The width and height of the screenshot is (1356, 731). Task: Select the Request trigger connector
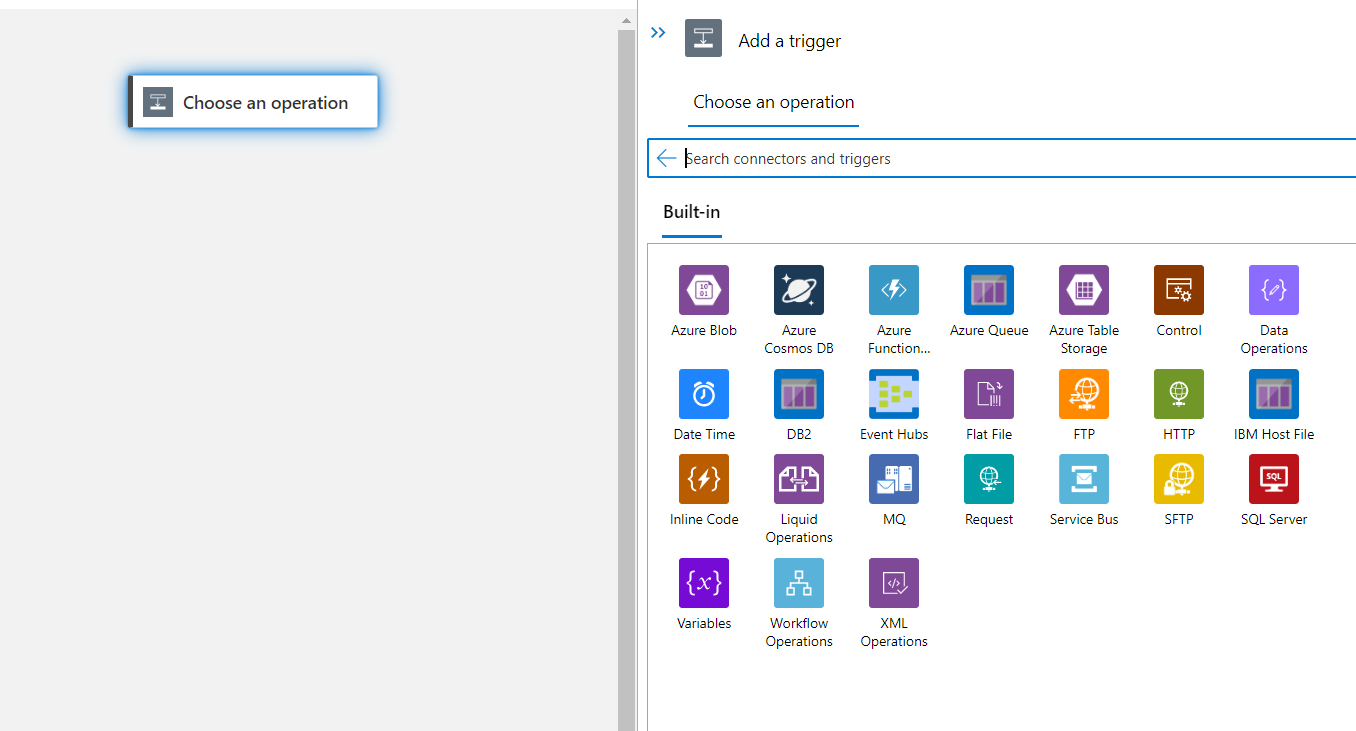(x=989, y=479)
